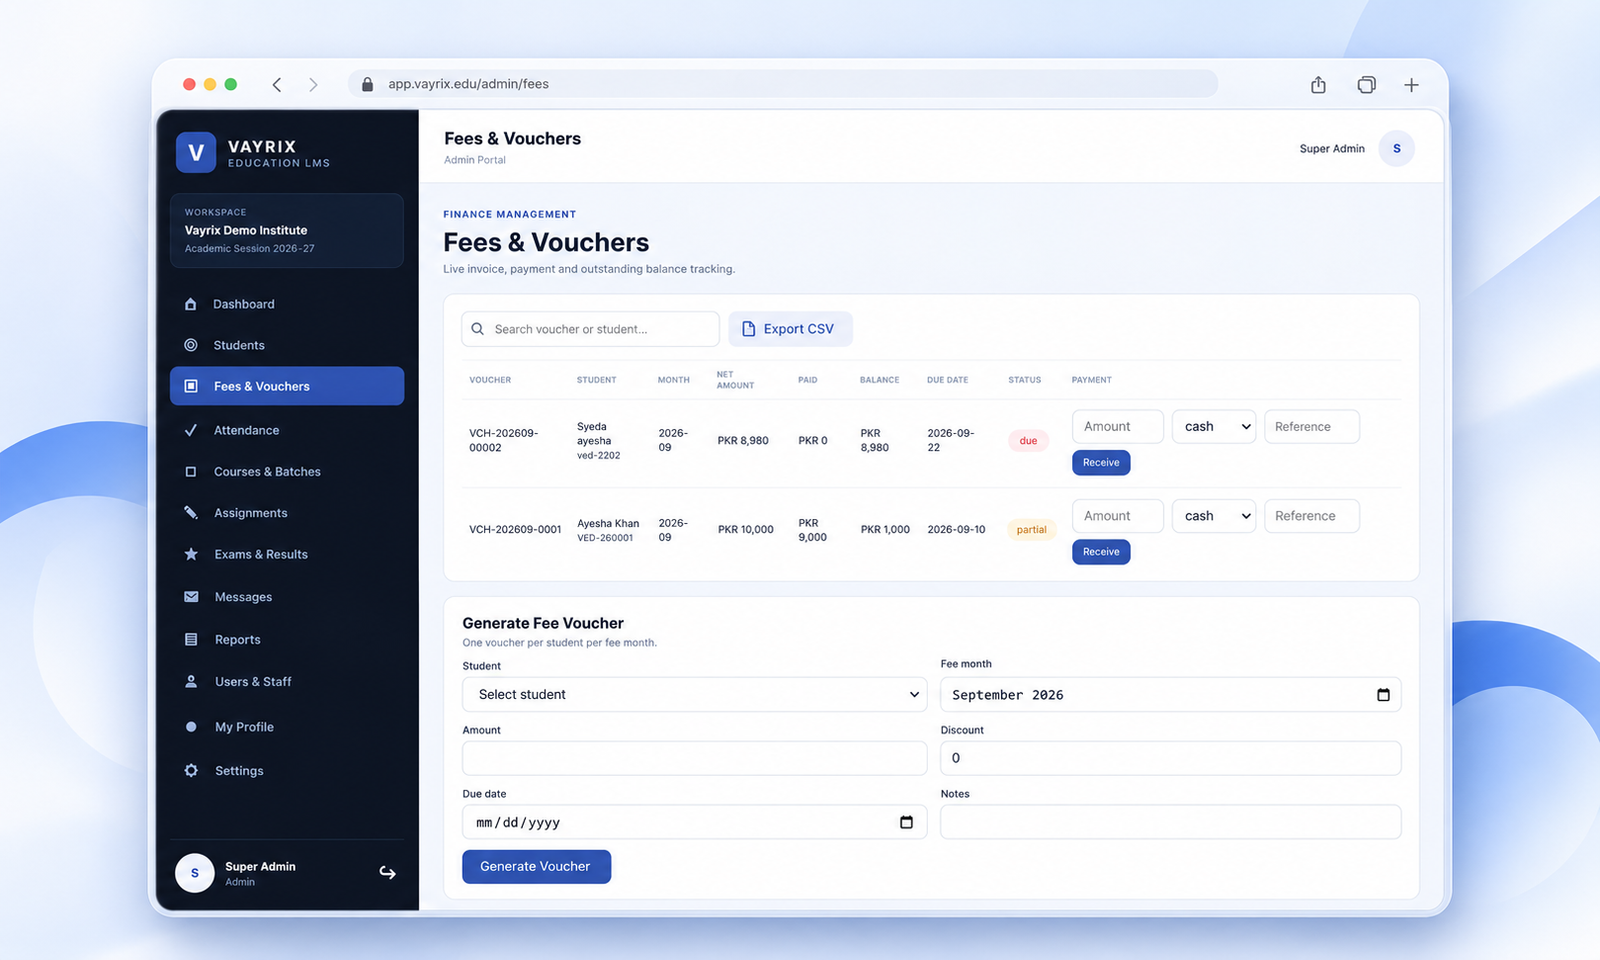Image resolution: width=1600 pixels, height=960 pixels.
Task: Click the Vayrix V logo
Action: 196,153
